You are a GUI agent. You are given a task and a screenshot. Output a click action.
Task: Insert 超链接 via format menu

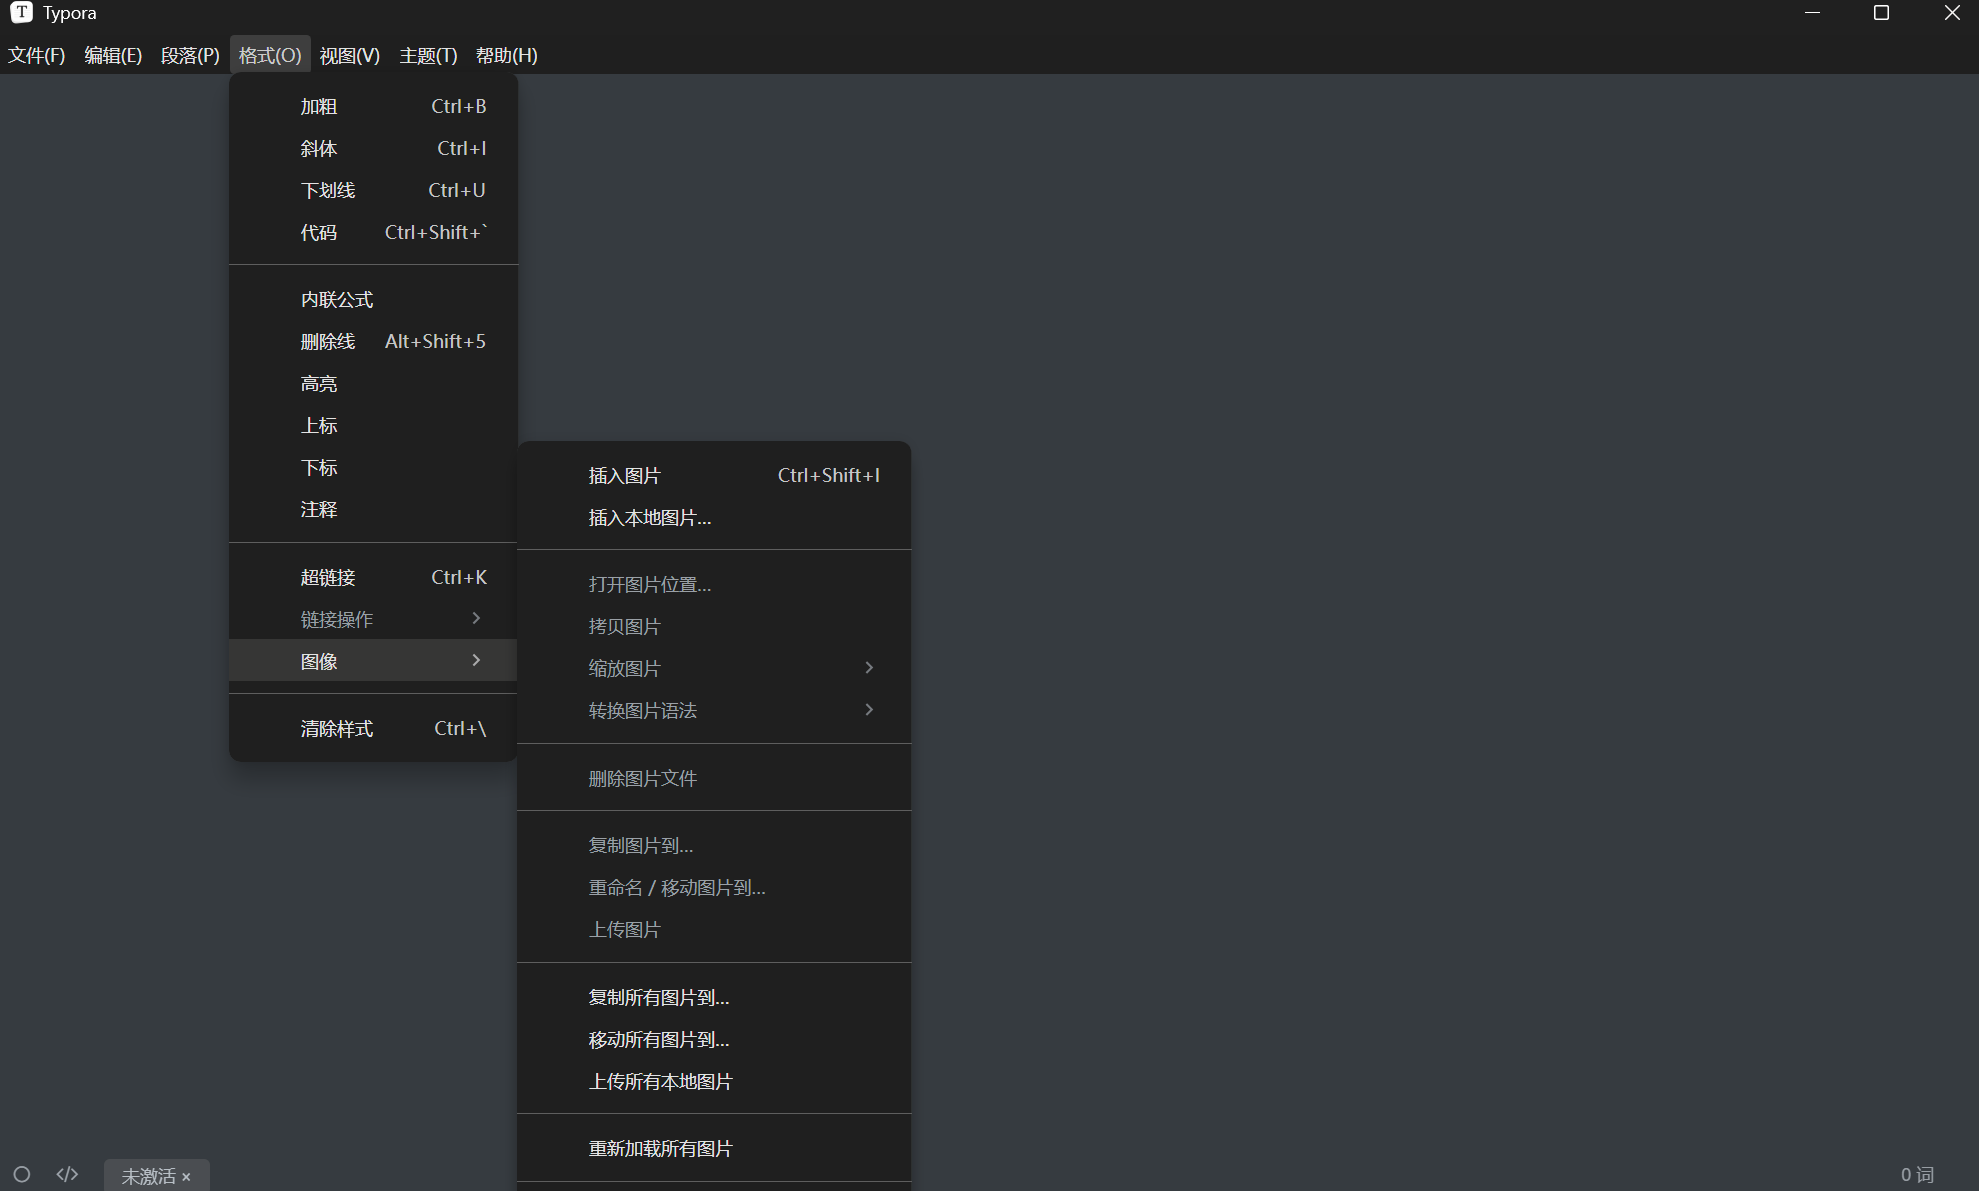(x=328, y=578)
